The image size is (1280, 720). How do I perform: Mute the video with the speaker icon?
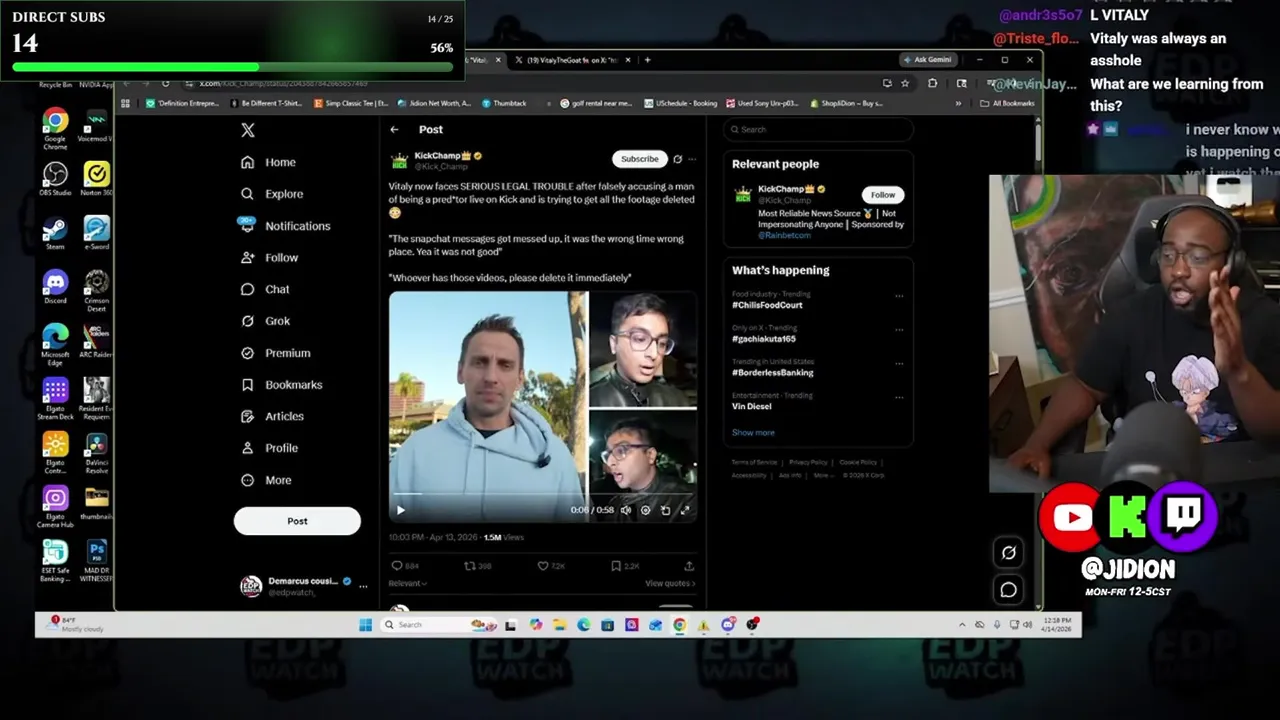[626, 510]
